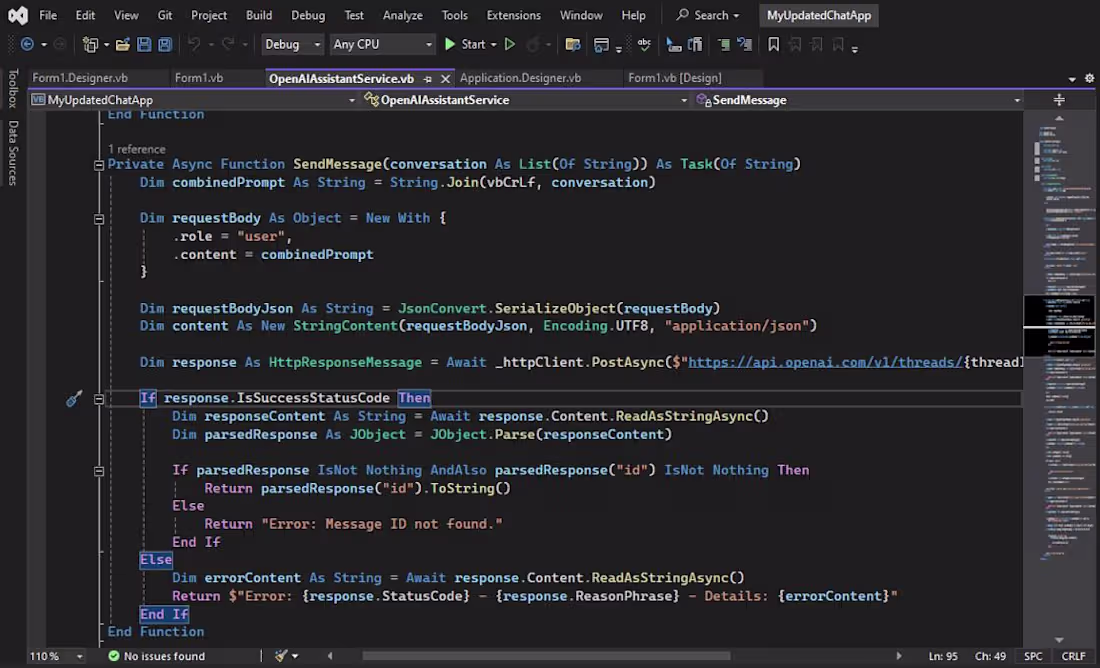Open the Data Sources side panel
Image resolution: width=1100 pixels, height=668 pixels.
(x=13, y=152)
